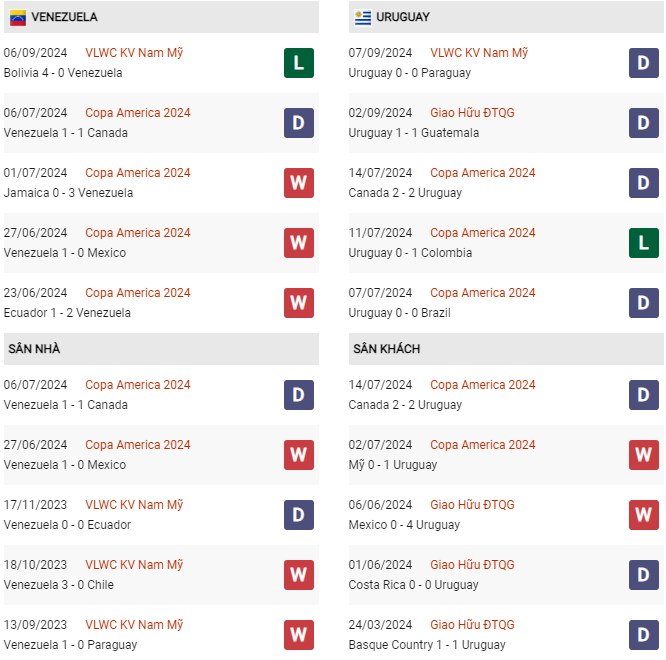Click the L badge for Uruguay 0-1 Colombia
The height and width of the screenshot is (660, 666).
pos(644,243)
